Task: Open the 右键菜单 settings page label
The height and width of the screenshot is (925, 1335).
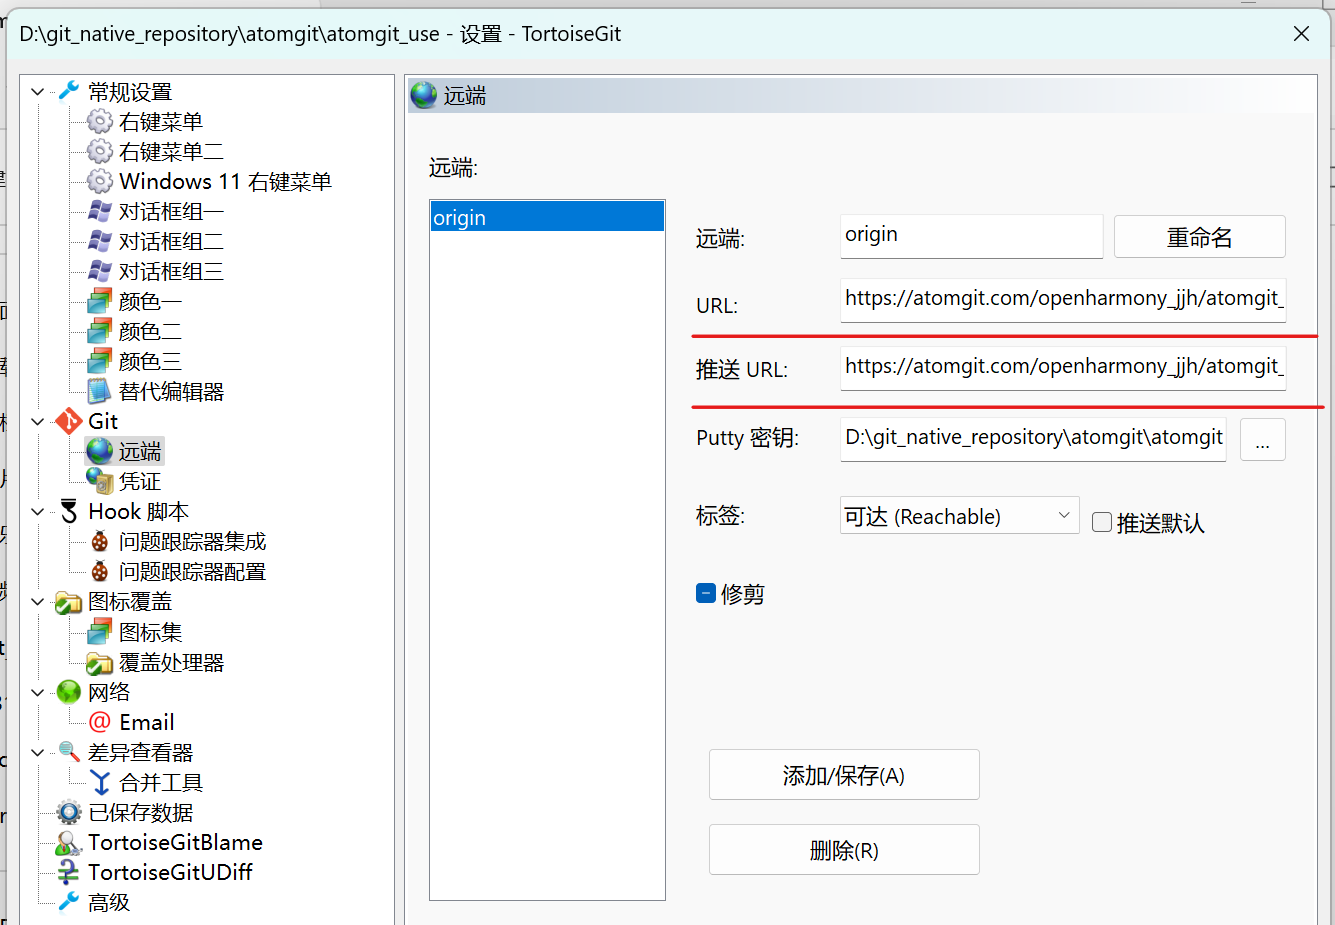Action: point(161,122)
